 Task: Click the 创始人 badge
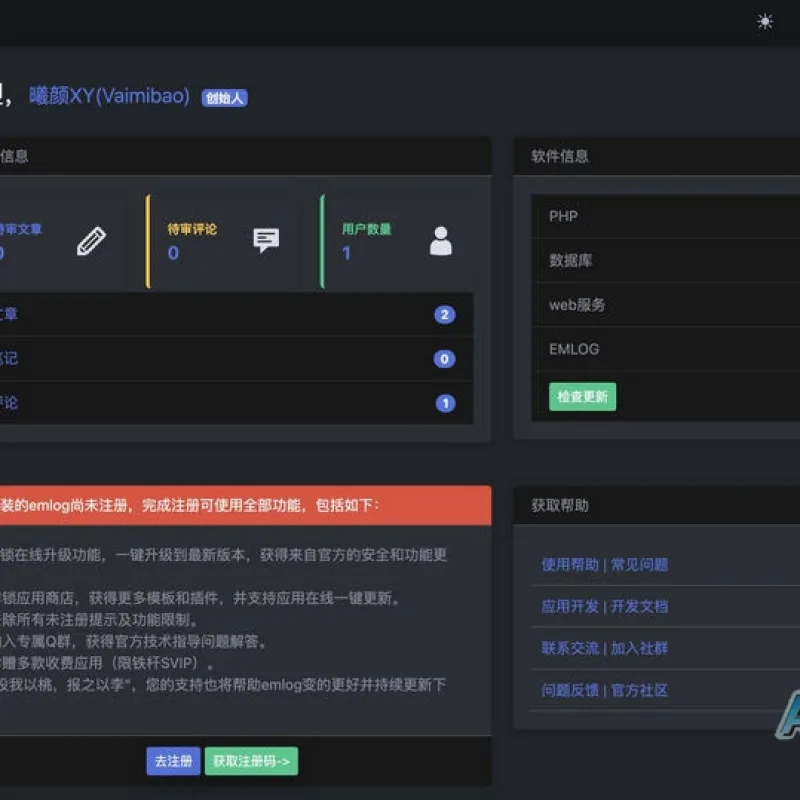[x=224, y=98]
